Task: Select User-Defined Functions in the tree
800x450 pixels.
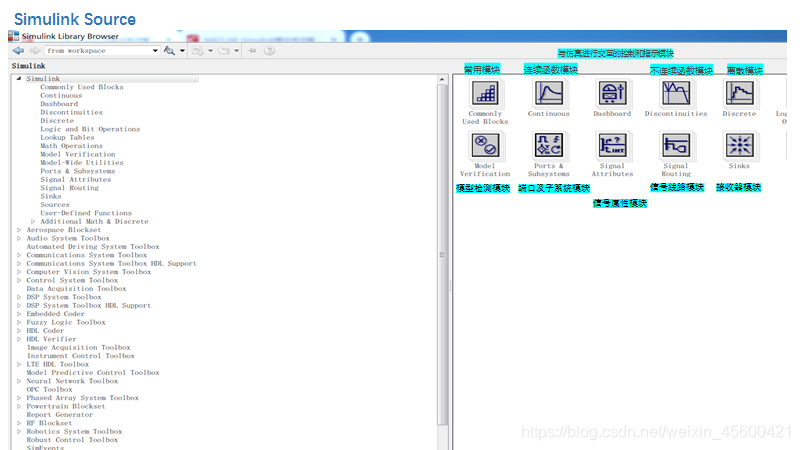Action: 86,213
